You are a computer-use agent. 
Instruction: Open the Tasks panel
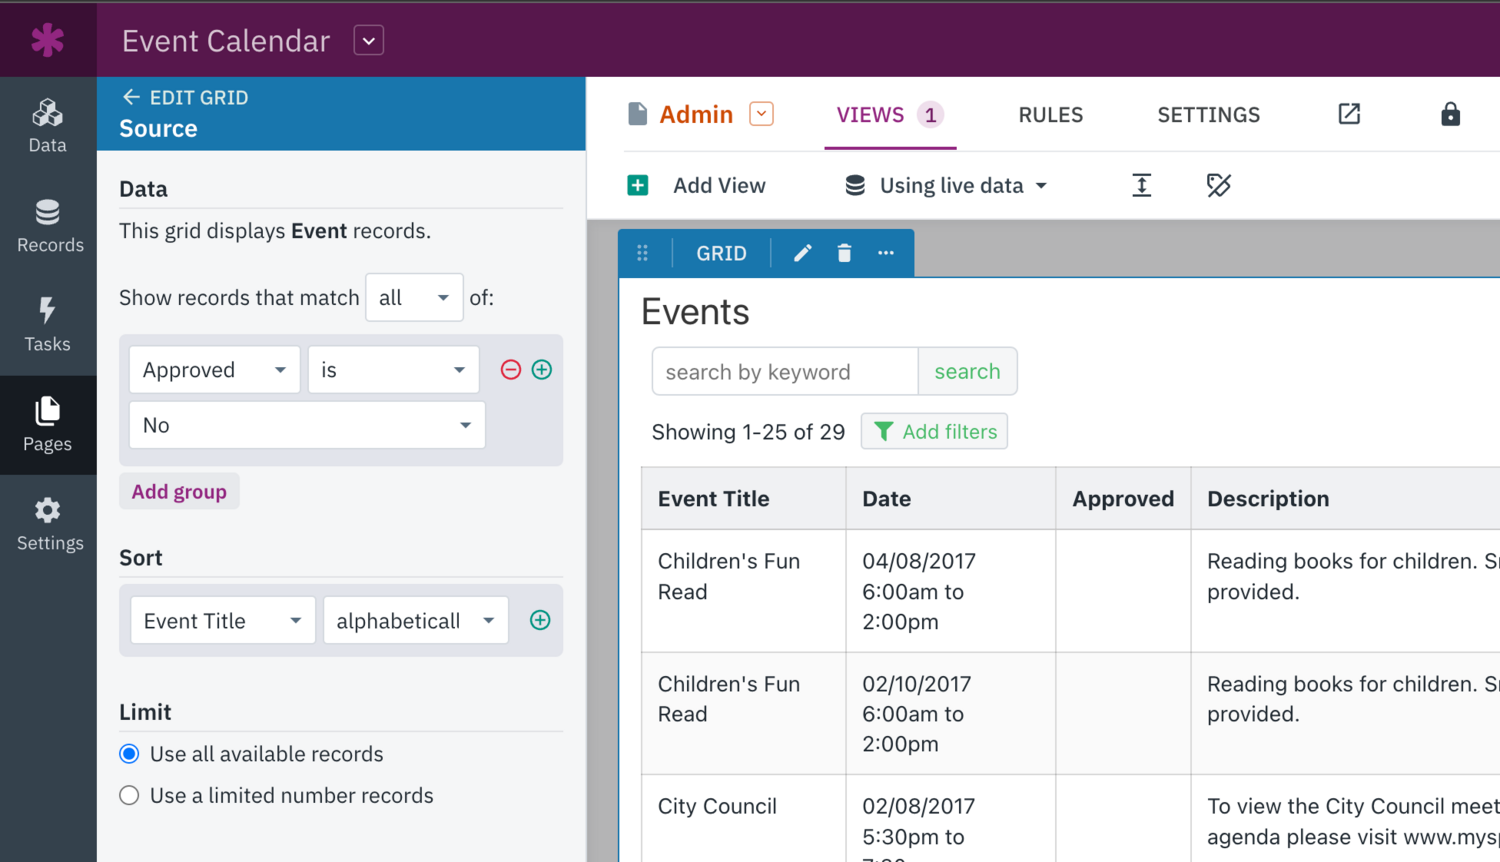(47, 325)
